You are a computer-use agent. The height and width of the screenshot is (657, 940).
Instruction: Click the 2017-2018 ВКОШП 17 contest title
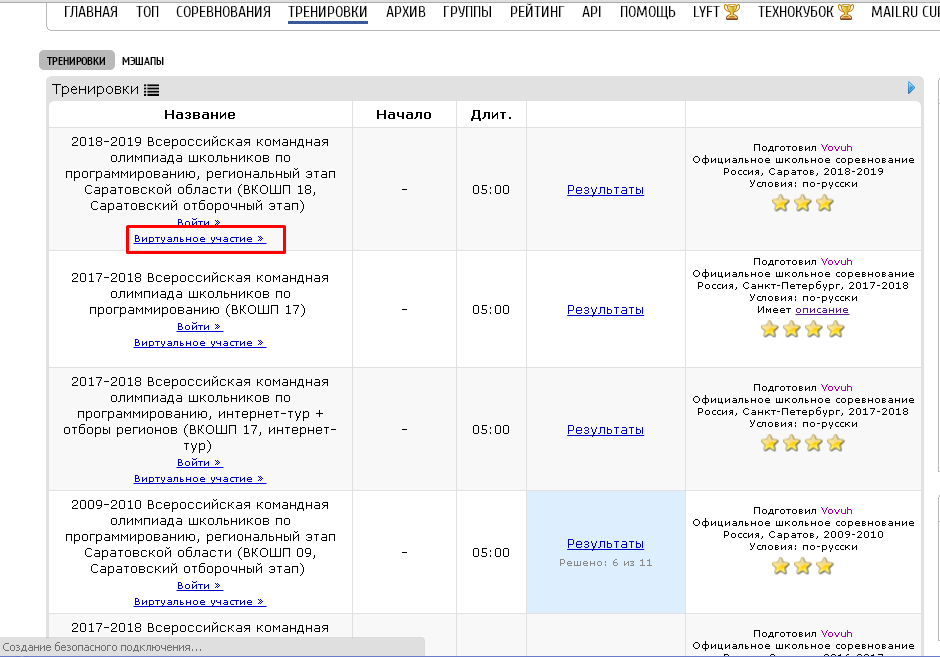[x=200, y=294]
